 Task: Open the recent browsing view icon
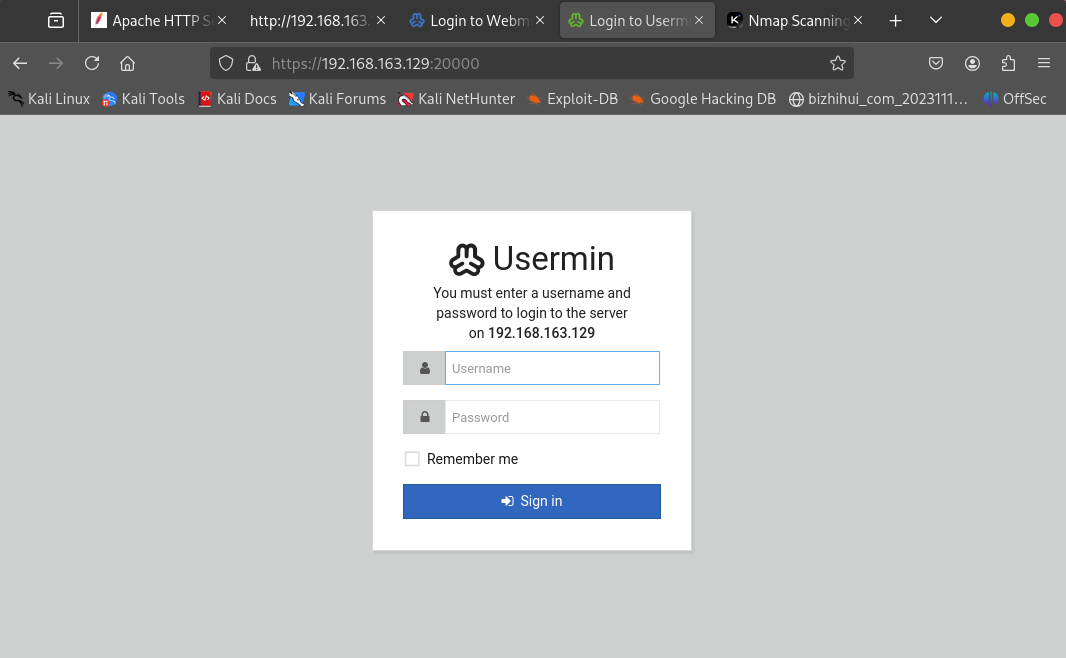click(56, 20)
